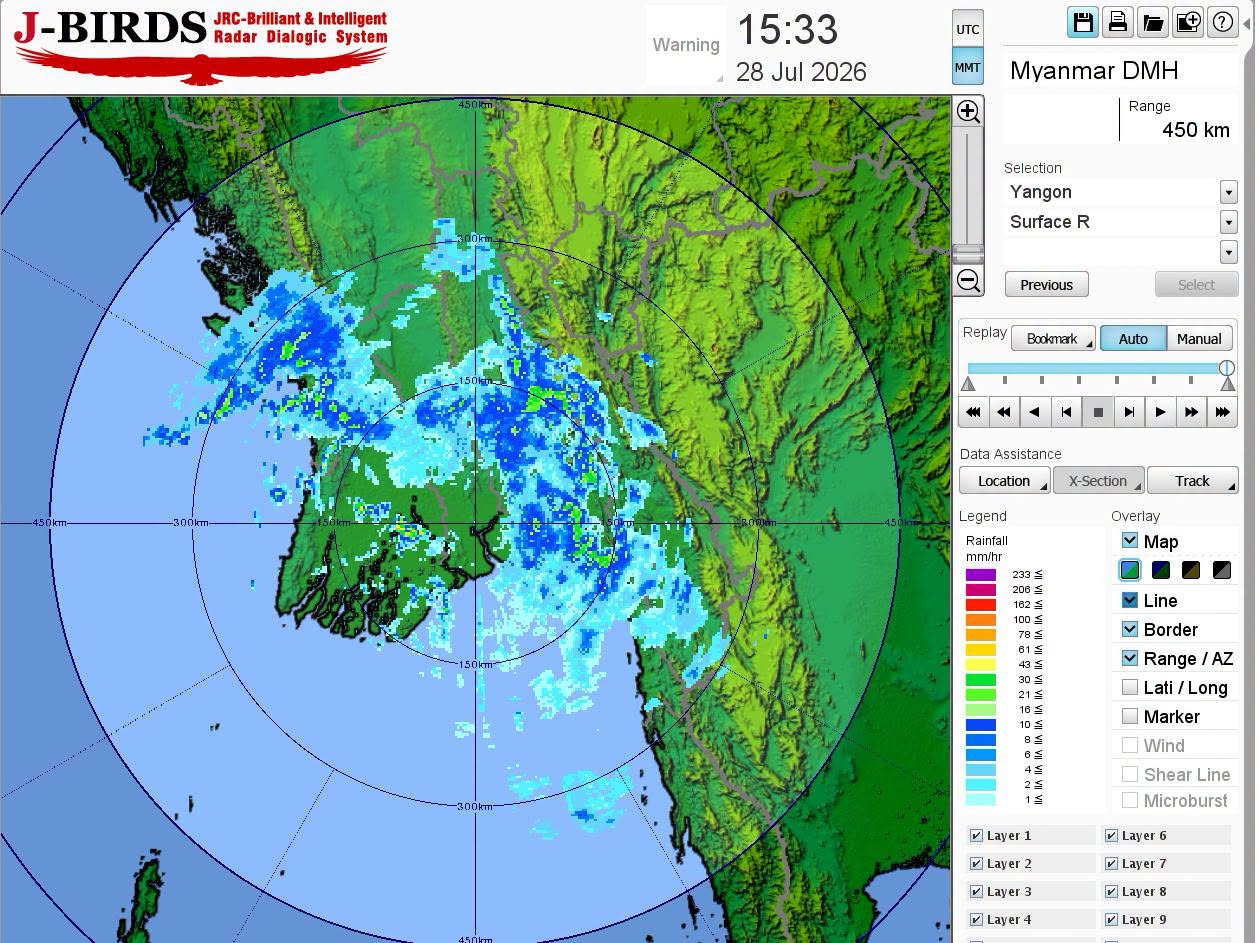Zoom out with the magnifier minus icon
This screenshot has height=943, width=1259.
tap(968, 281)
